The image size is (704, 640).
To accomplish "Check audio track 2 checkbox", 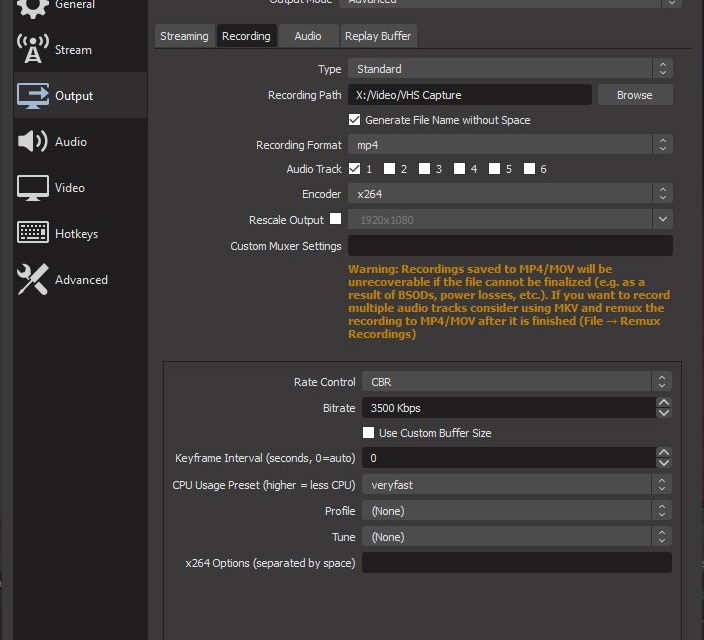I will pyautogui.click(x=390, y=169).
